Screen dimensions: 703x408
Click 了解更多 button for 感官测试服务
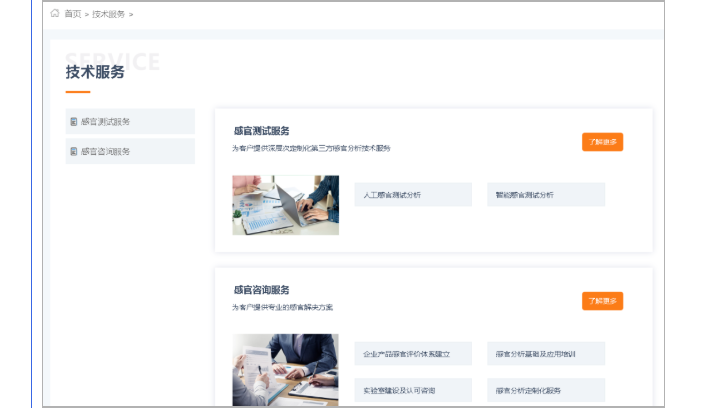pos(602,142)
